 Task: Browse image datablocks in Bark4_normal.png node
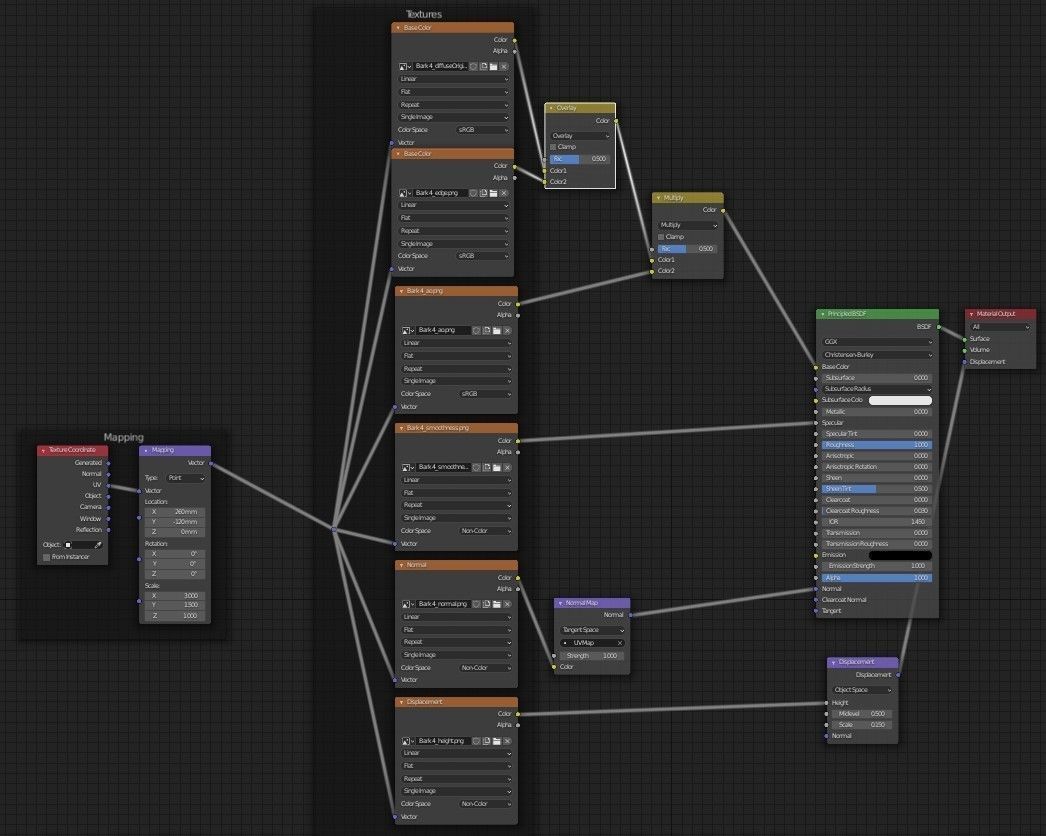click(x=408, y=604)
